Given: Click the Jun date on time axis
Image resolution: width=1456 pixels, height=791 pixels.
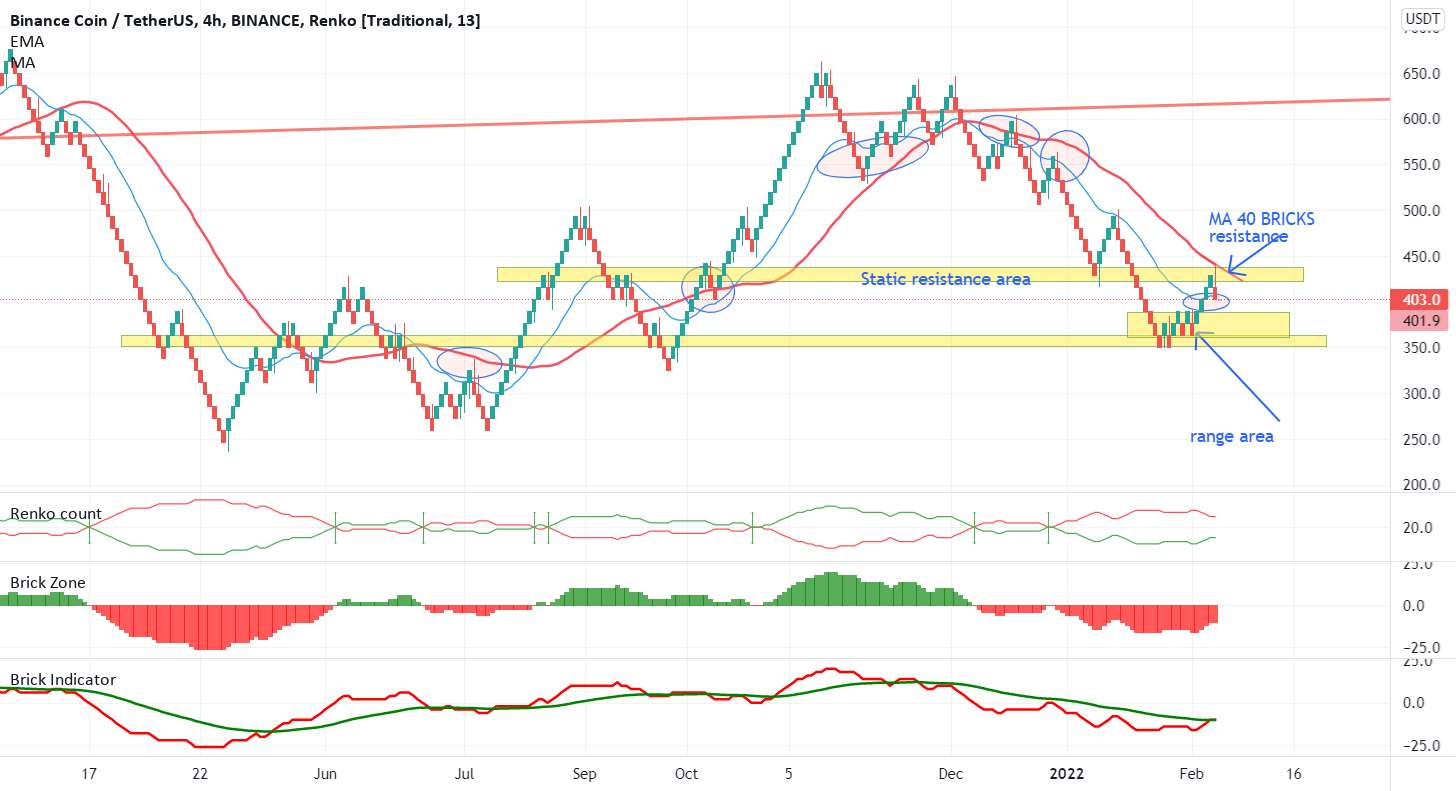Looking at the screenshot, I should point(324,774).
